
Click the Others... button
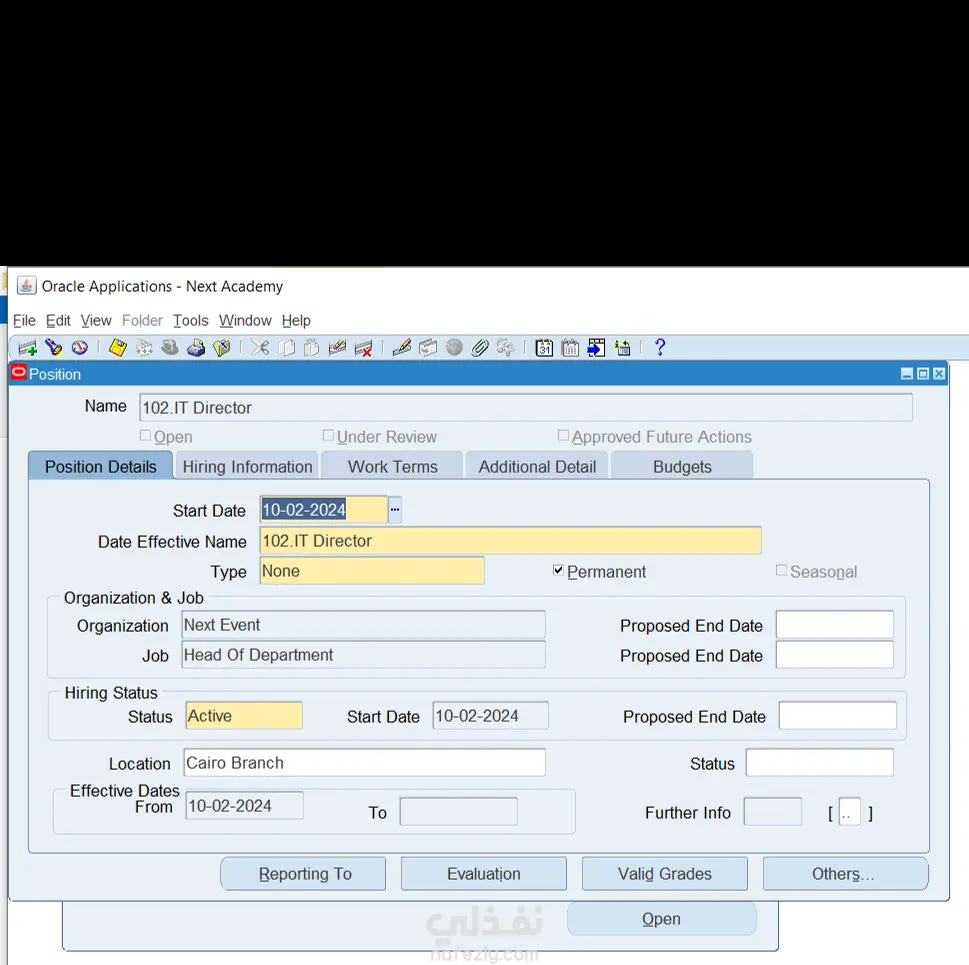tap(845, 874)
